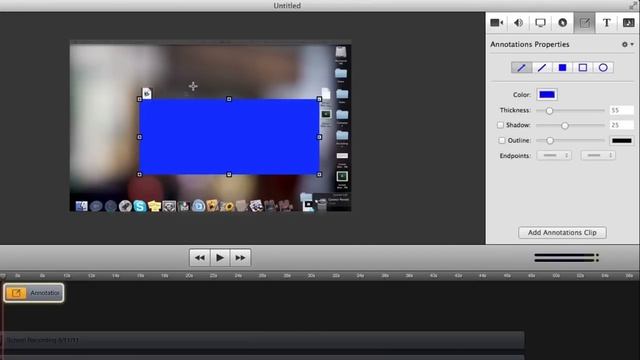640x360 pixels.
Task: Click the fast forward playback button
Action: pyautogui.click(x=240, y=258)
